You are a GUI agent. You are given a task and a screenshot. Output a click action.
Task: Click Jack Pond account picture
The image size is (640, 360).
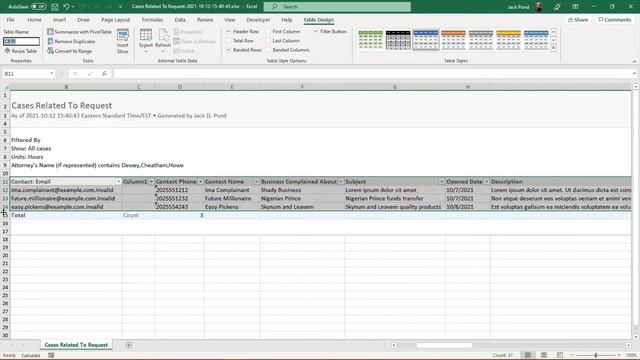point(539,7)
